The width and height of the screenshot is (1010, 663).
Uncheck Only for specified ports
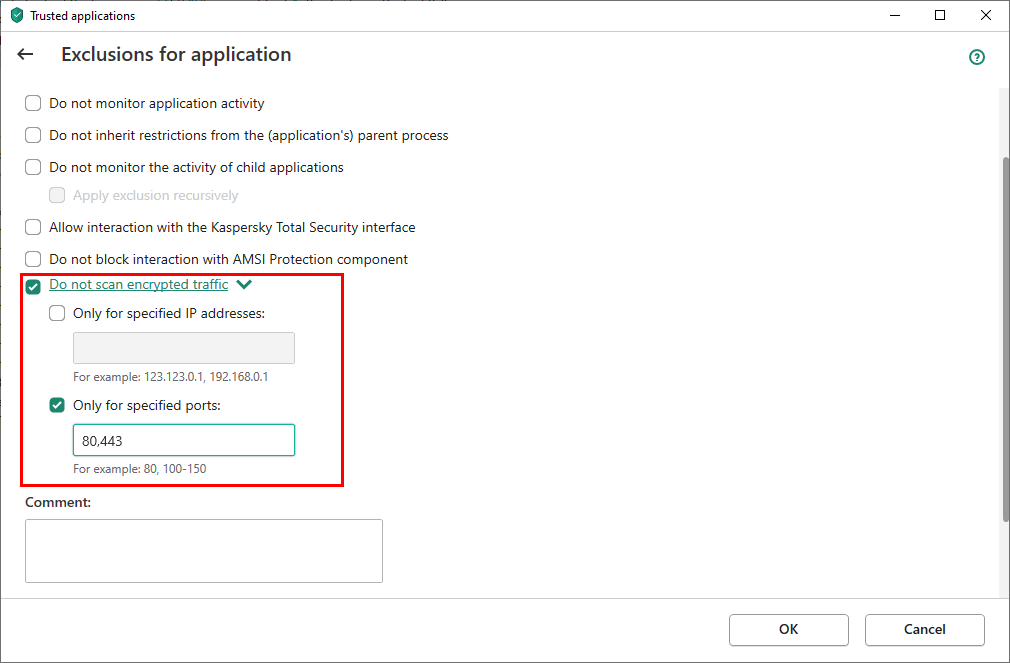coord(57,405)
